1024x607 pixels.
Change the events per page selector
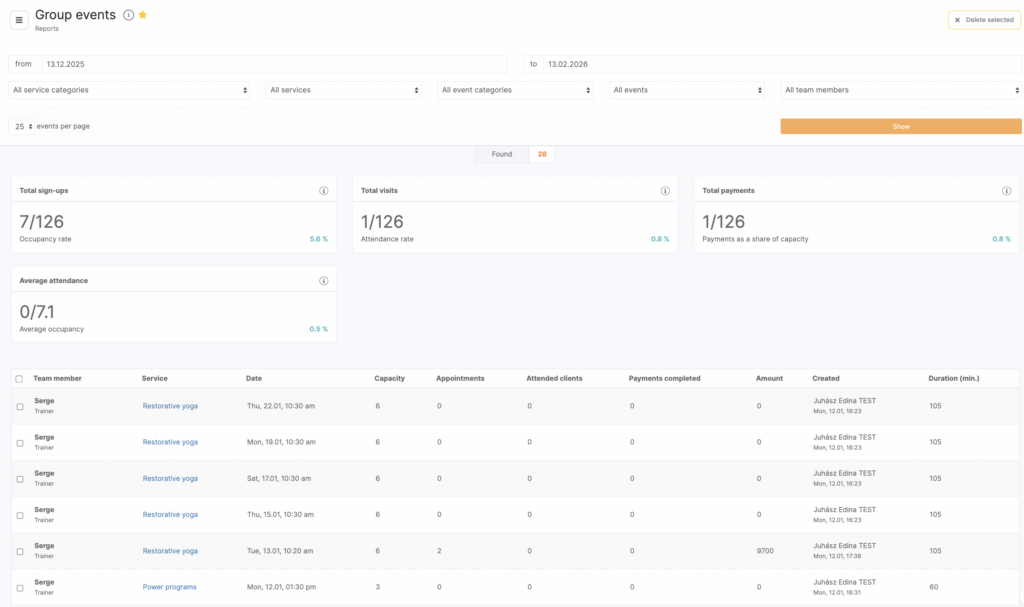tap(22, 127)
